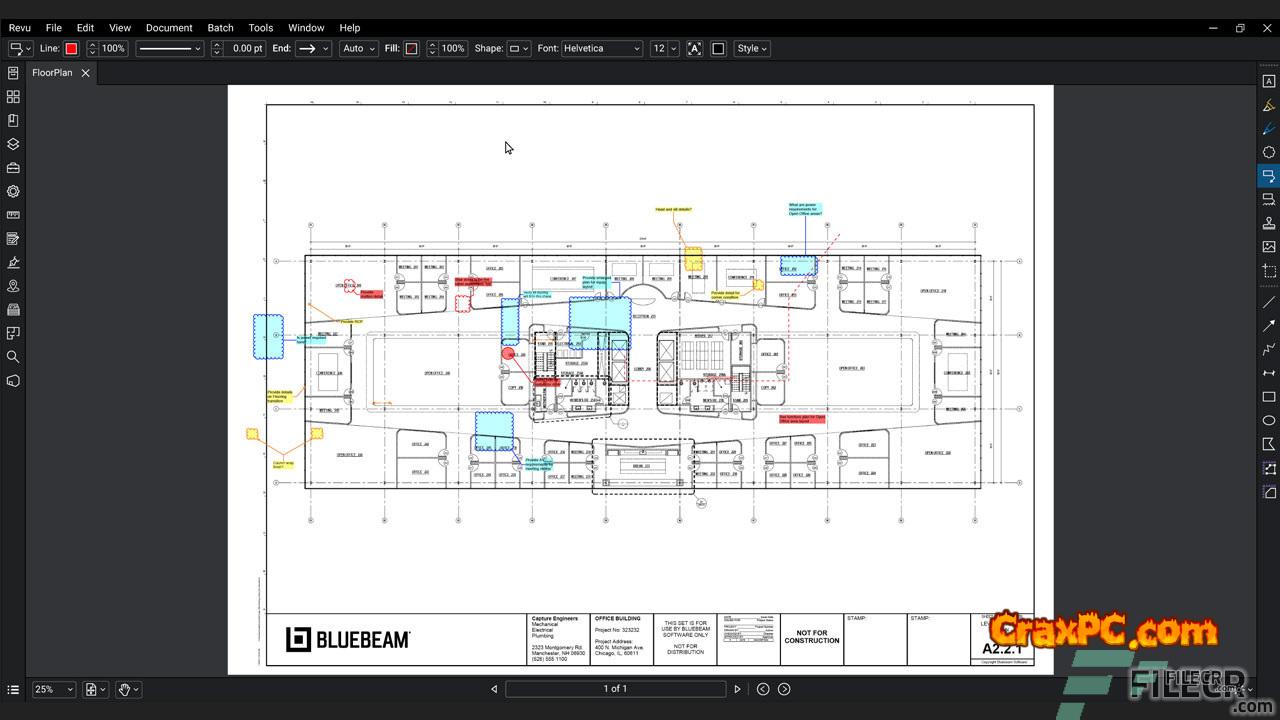1280x720 pixels.
Task: Open the Document menu
Action: pos(169,28)
